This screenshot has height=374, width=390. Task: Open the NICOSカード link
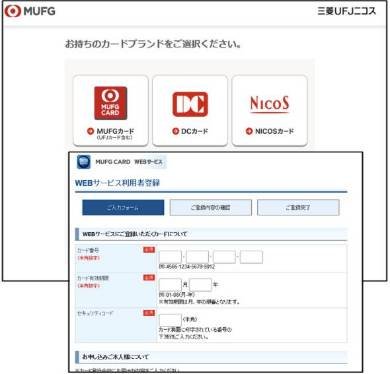270,131
